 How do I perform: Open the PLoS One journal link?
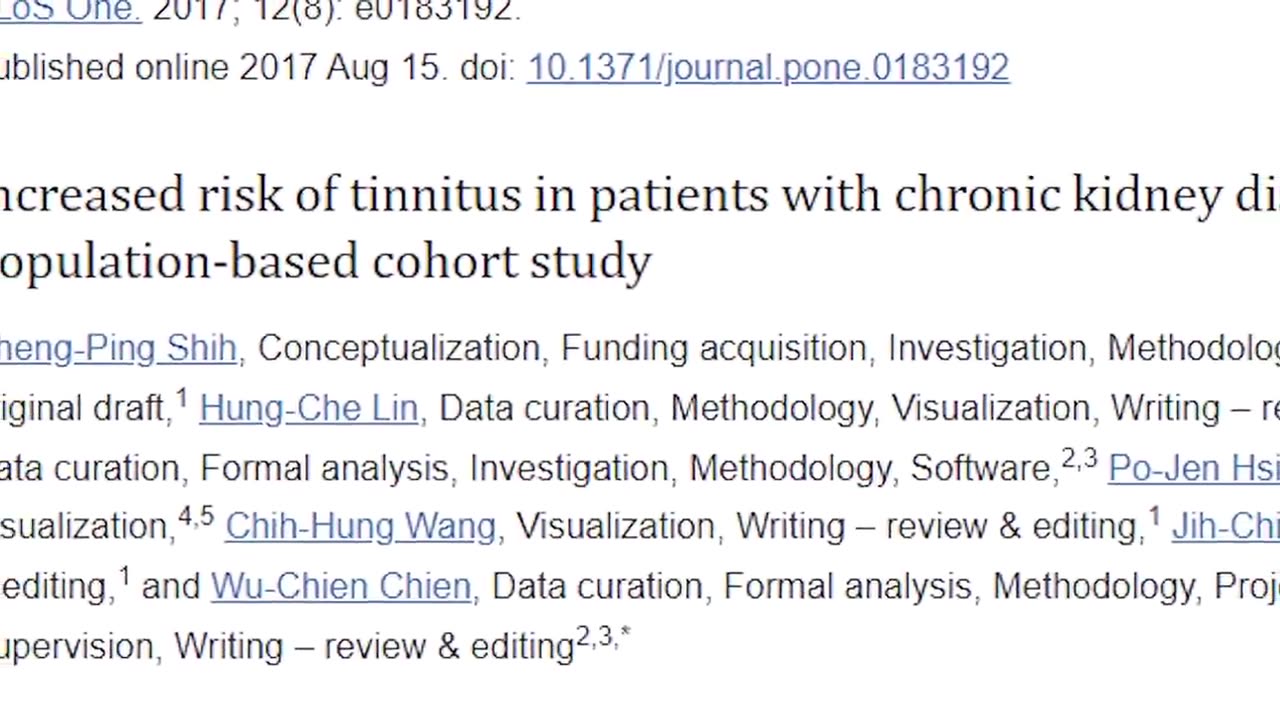68,11
